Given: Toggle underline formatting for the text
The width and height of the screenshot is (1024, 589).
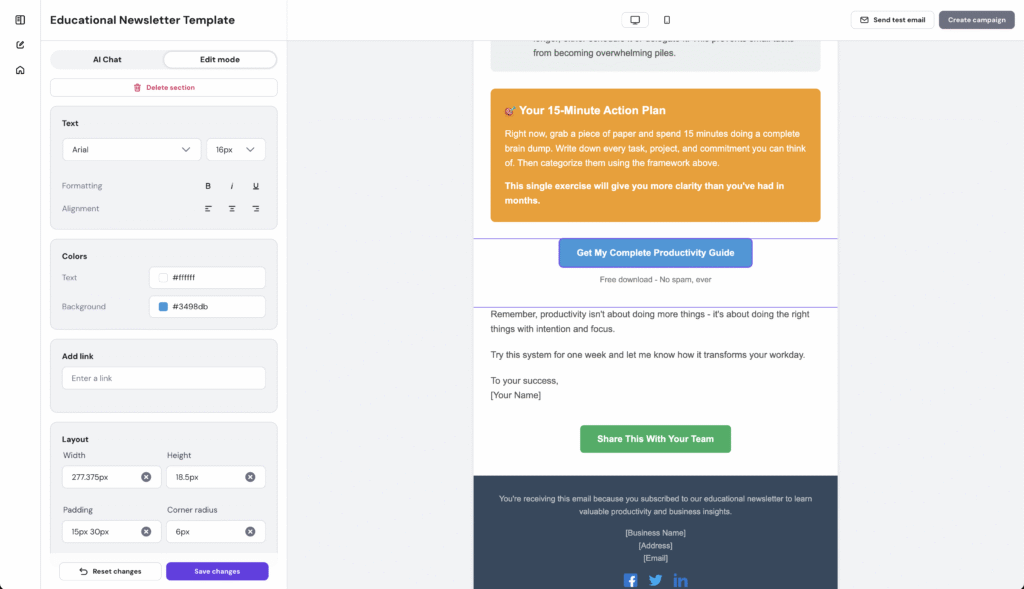Looking at the screenshot, I should click(x=255, y=185).
